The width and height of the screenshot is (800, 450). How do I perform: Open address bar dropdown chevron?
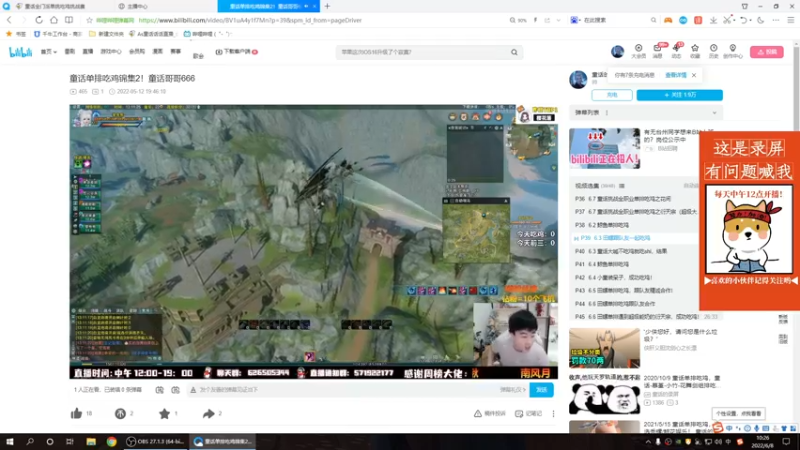pyautogui.click(x=558, y=20)
